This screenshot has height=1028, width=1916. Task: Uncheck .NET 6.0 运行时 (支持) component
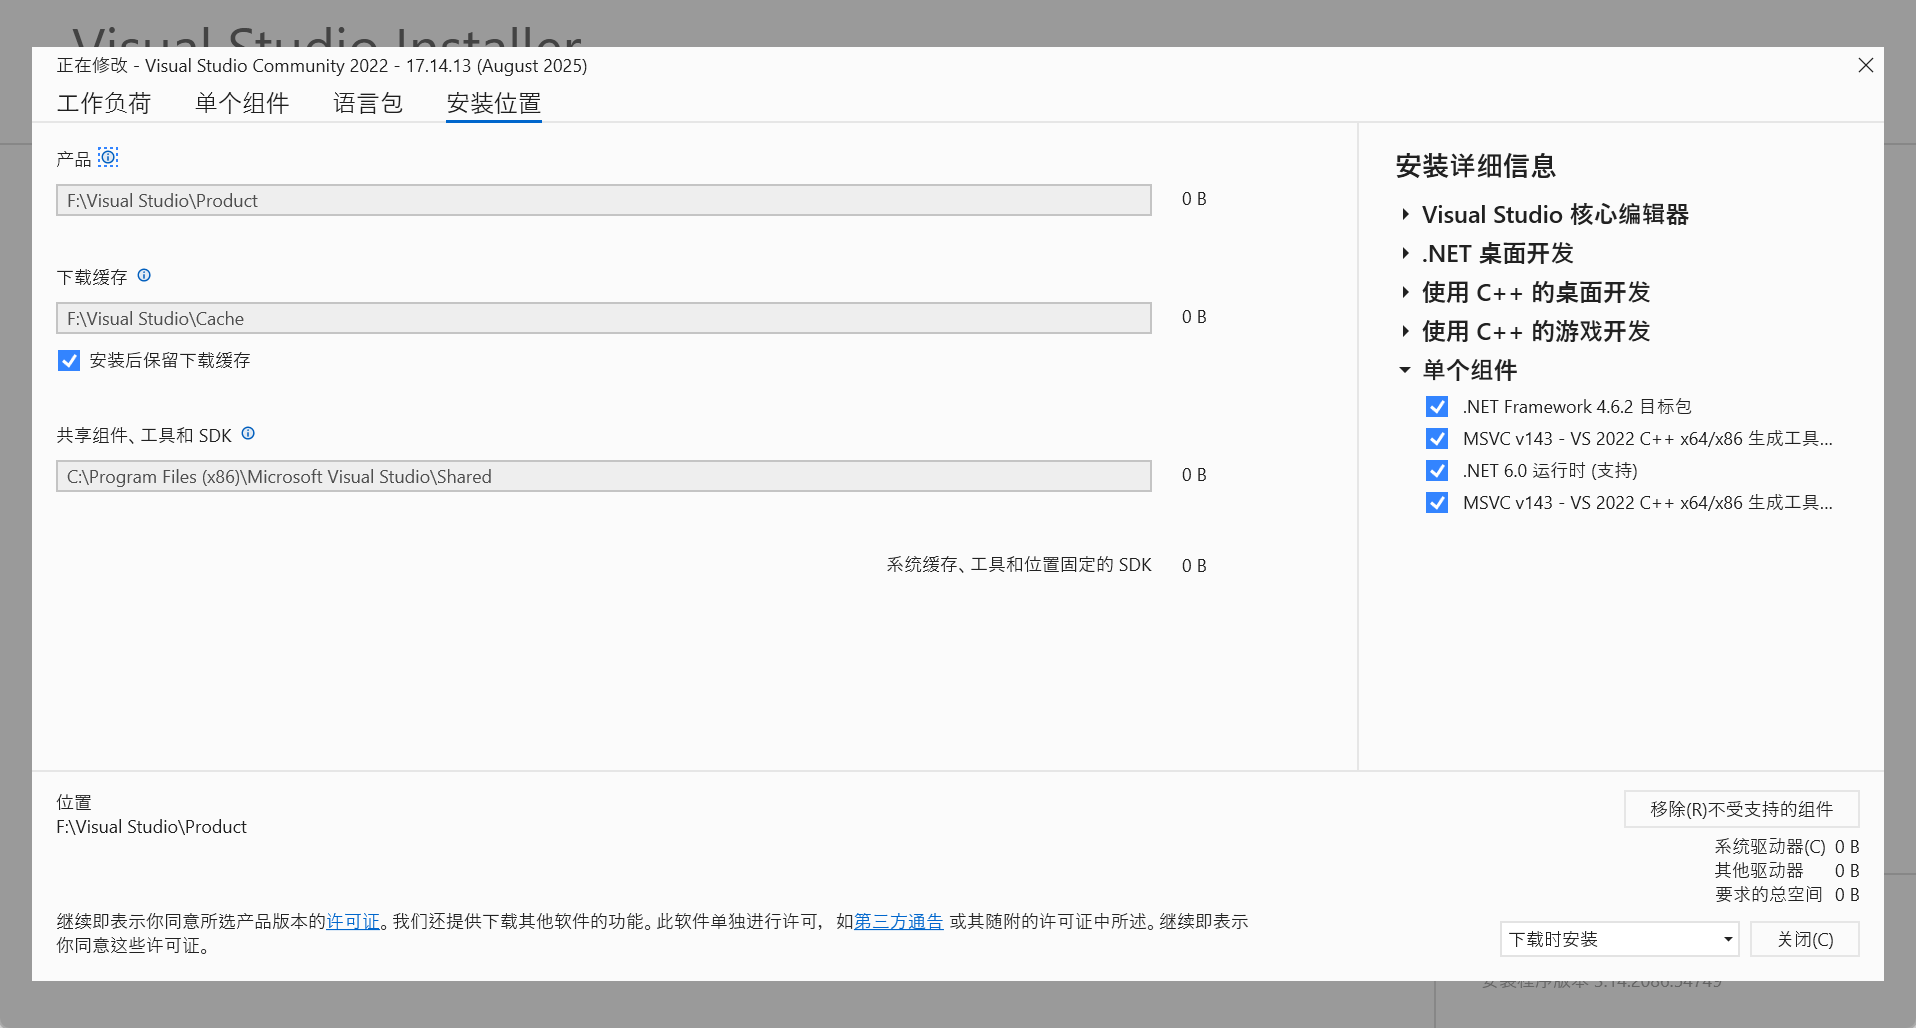click(x=1436, y=471)
